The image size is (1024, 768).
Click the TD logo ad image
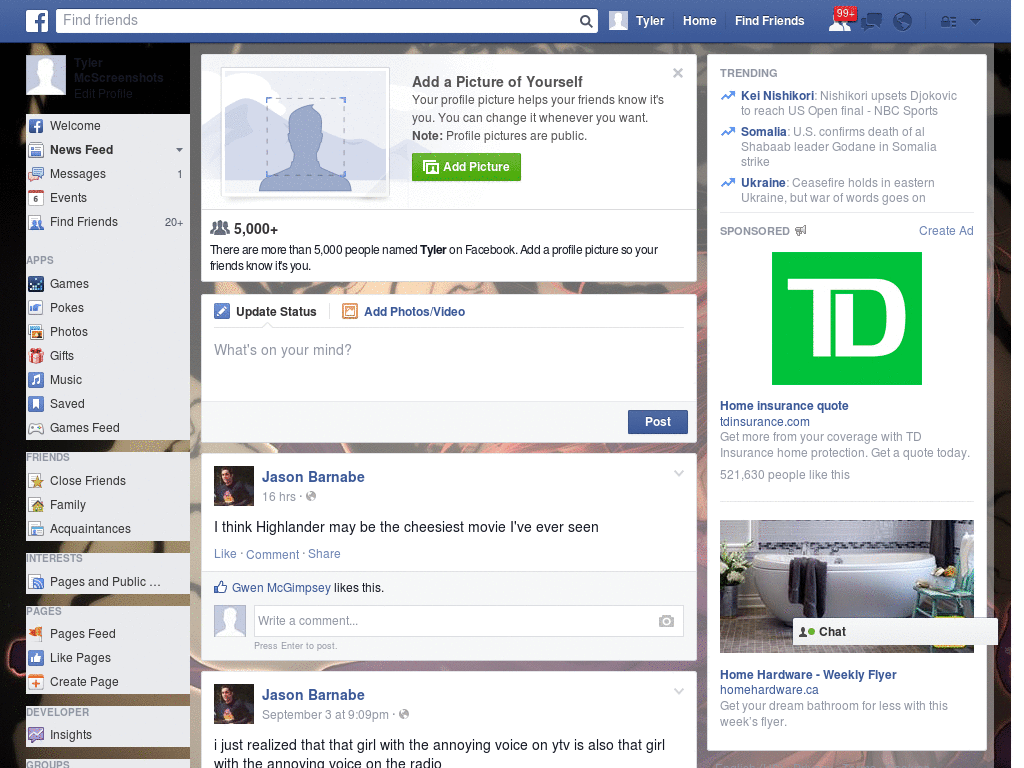tap(846, 319)
